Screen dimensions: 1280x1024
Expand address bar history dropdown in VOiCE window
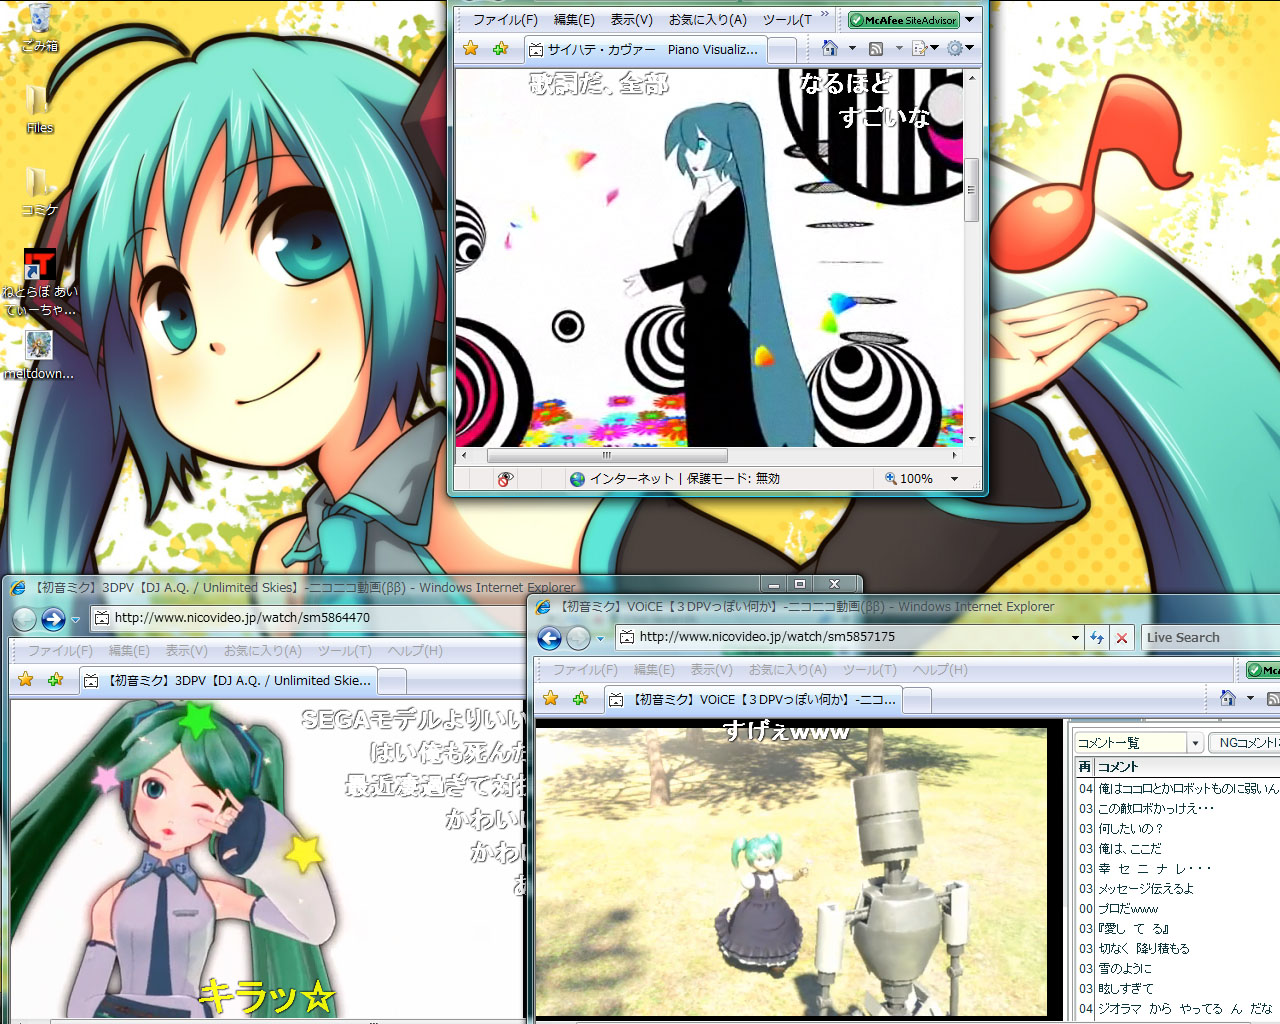tap(1075, 637)
